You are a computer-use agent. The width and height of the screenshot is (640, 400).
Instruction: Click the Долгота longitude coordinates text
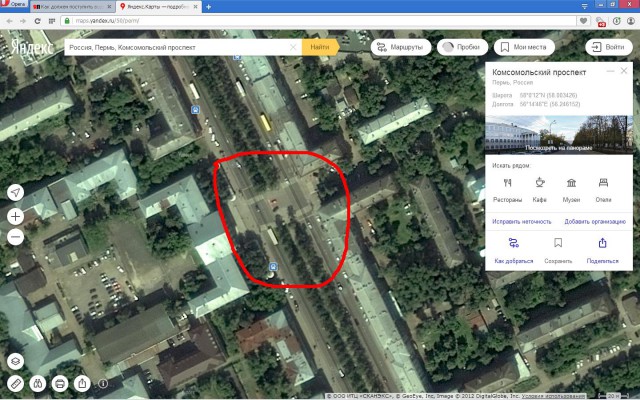click(x=536, y=104)
